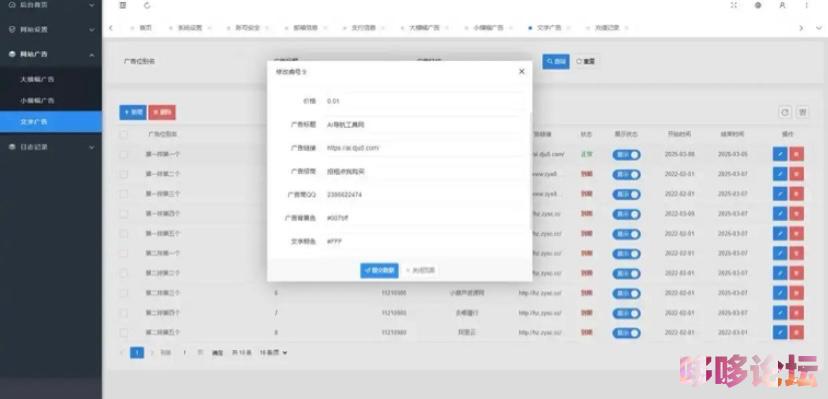Click blue edit icon in first table row
The width and height of the screenshot is (828, 399).
[x=779, y=154]
